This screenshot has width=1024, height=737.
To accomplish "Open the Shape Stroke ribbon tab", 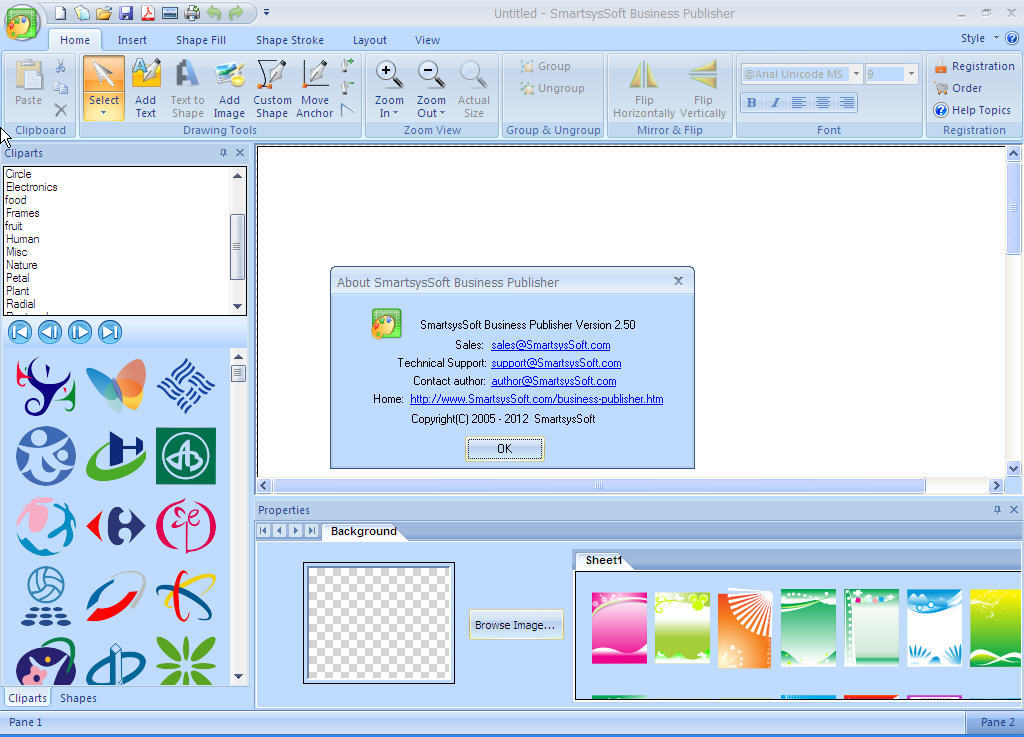I will [290, 40].
